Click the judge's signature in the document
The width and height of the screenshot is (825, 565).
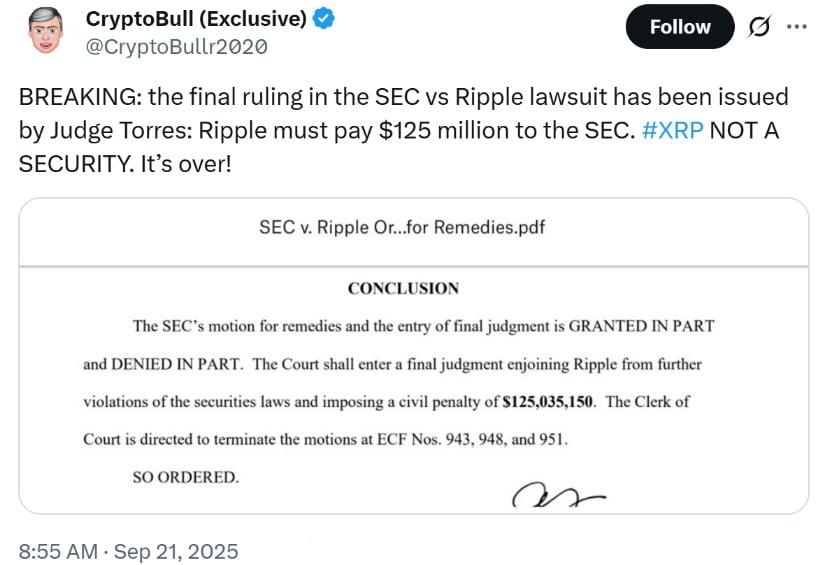tap(558, 494)
